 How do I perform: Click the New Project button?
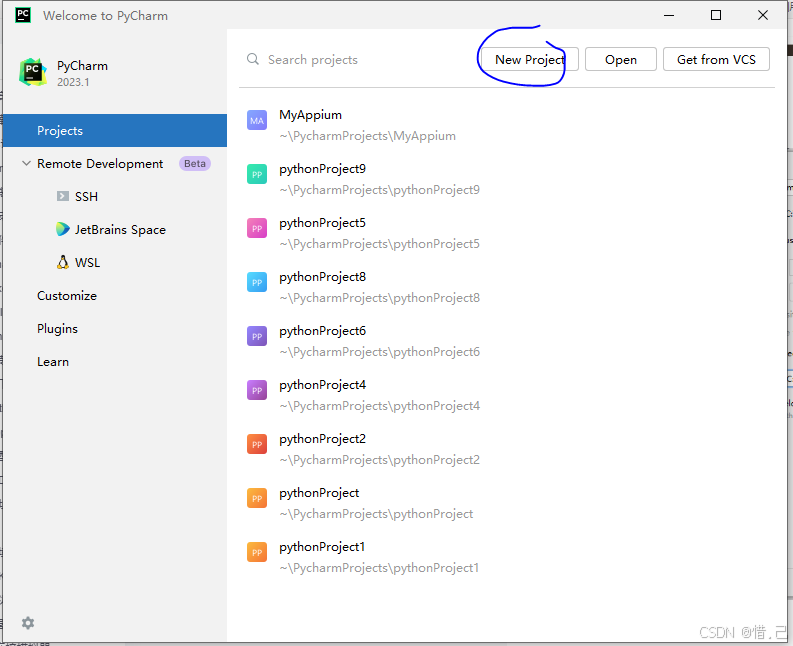pos(530,59)
